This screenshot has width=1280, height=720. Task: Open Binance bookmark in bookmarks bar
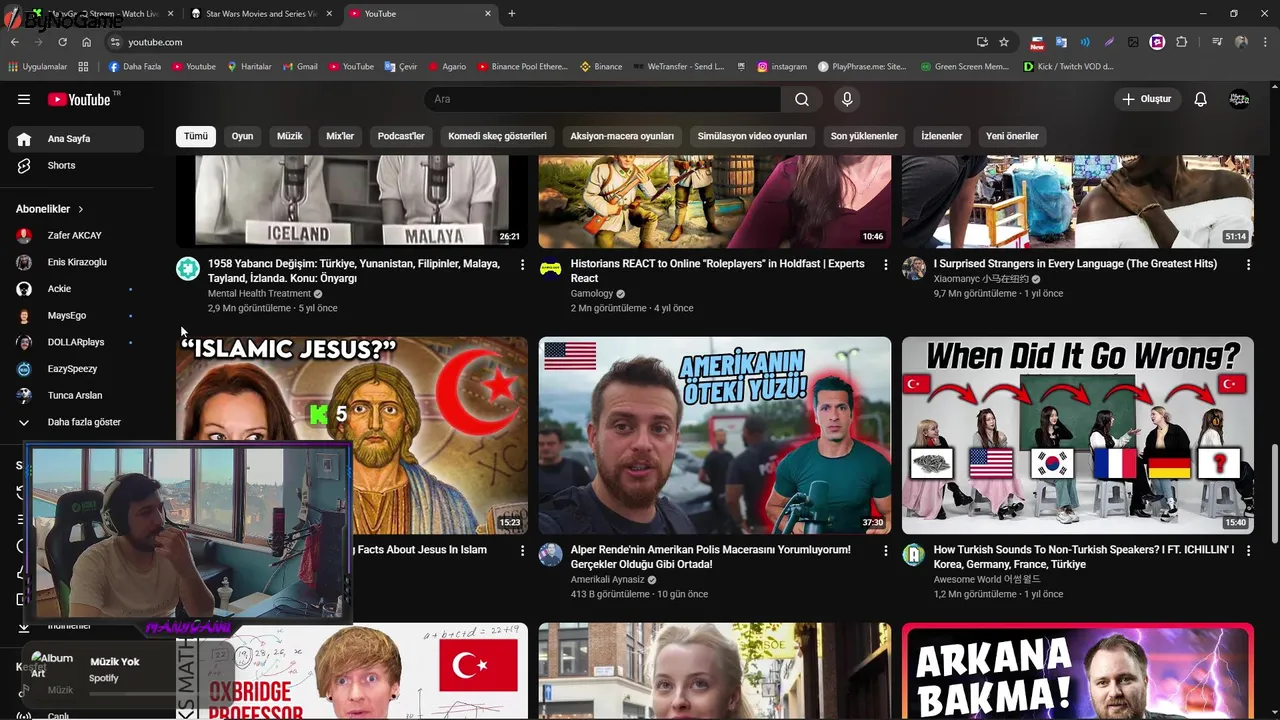(601, 67)
